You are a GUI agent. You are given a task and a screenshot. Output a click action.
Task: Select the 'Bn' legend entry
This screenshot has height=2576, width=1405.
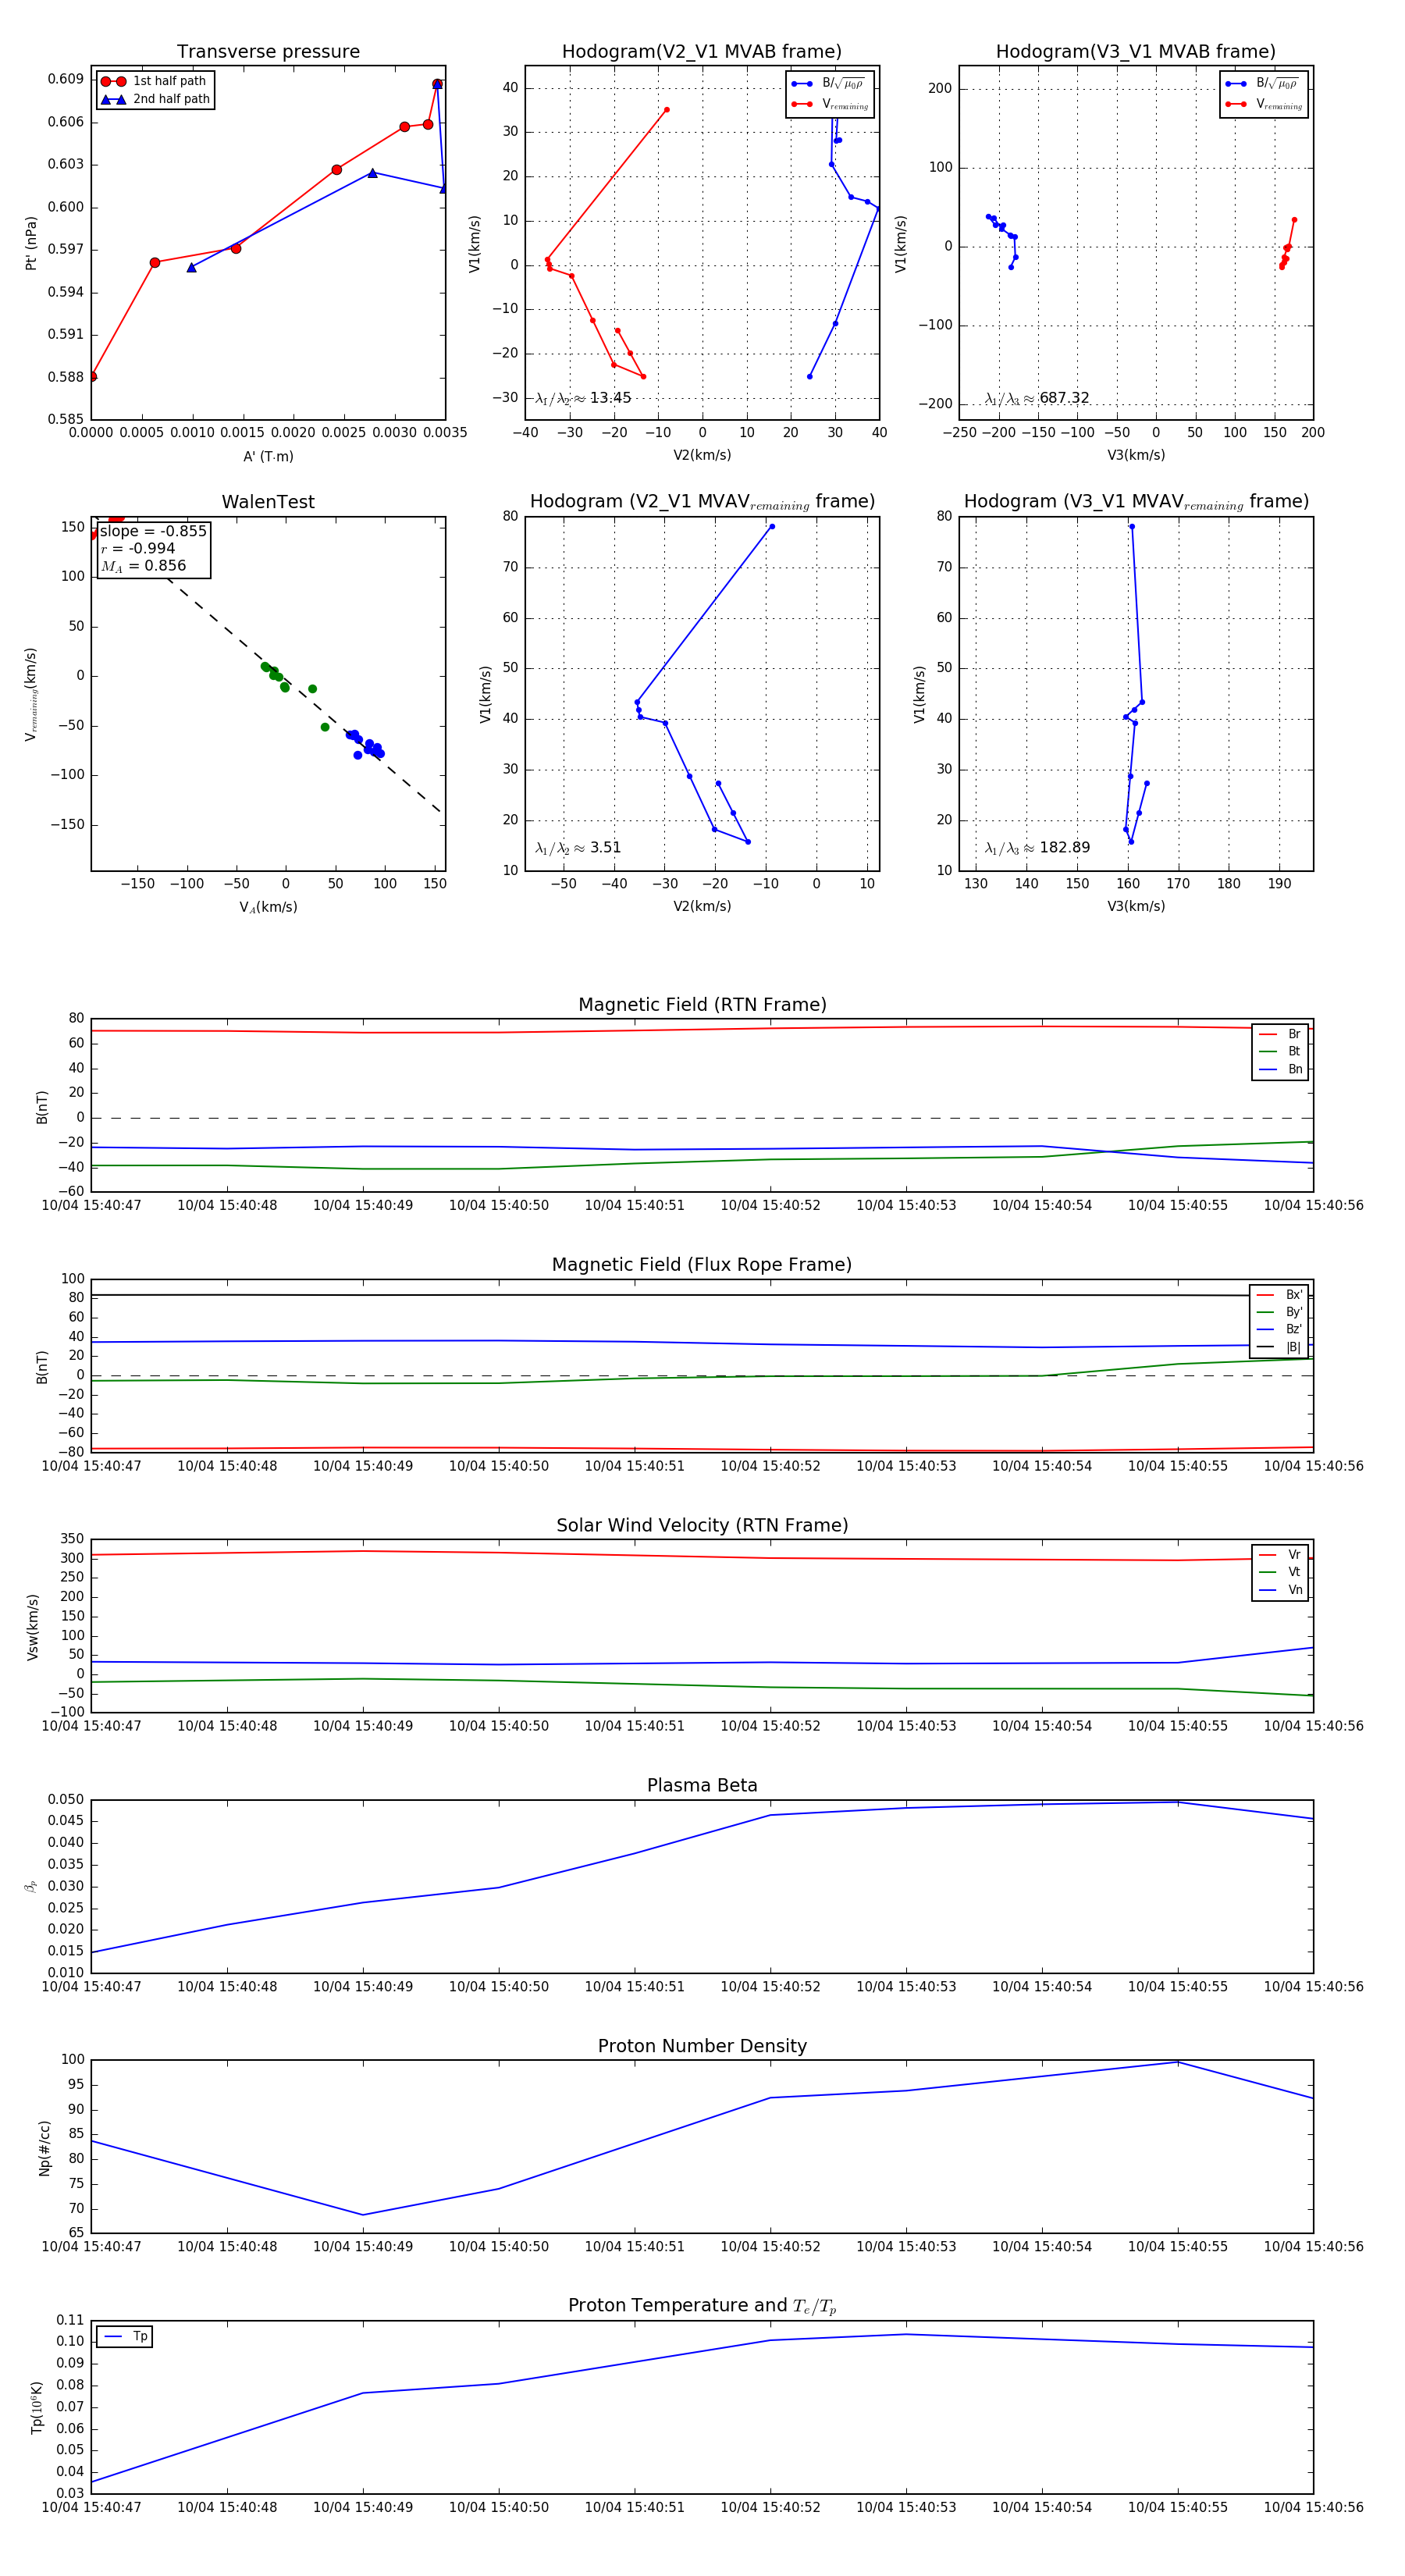1280,1069
